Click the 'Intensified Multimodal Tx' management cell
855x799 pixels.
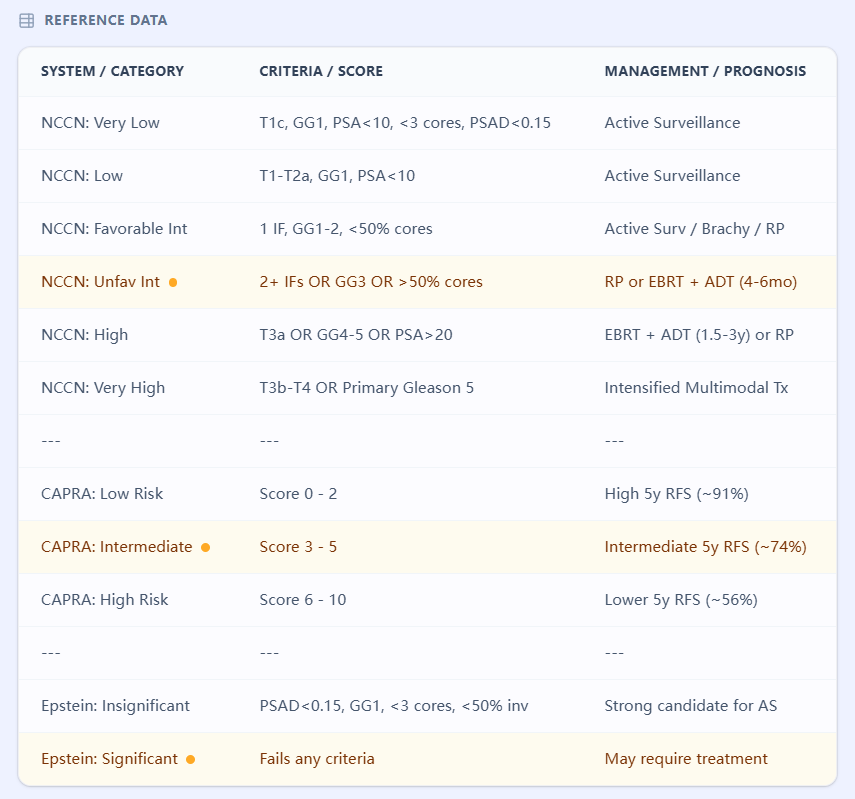[696, 388]
